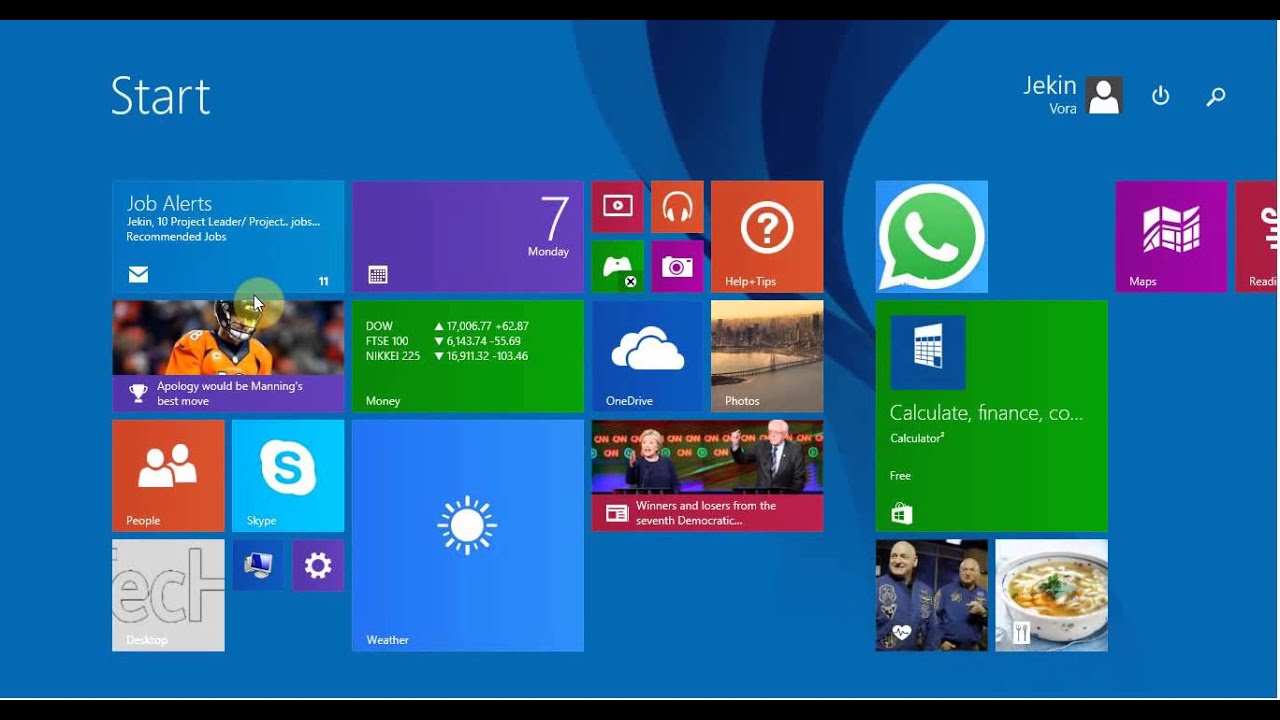The image size is (1280, 720).
Task: Open the Help+Tips tile
Action: [767, 237]
